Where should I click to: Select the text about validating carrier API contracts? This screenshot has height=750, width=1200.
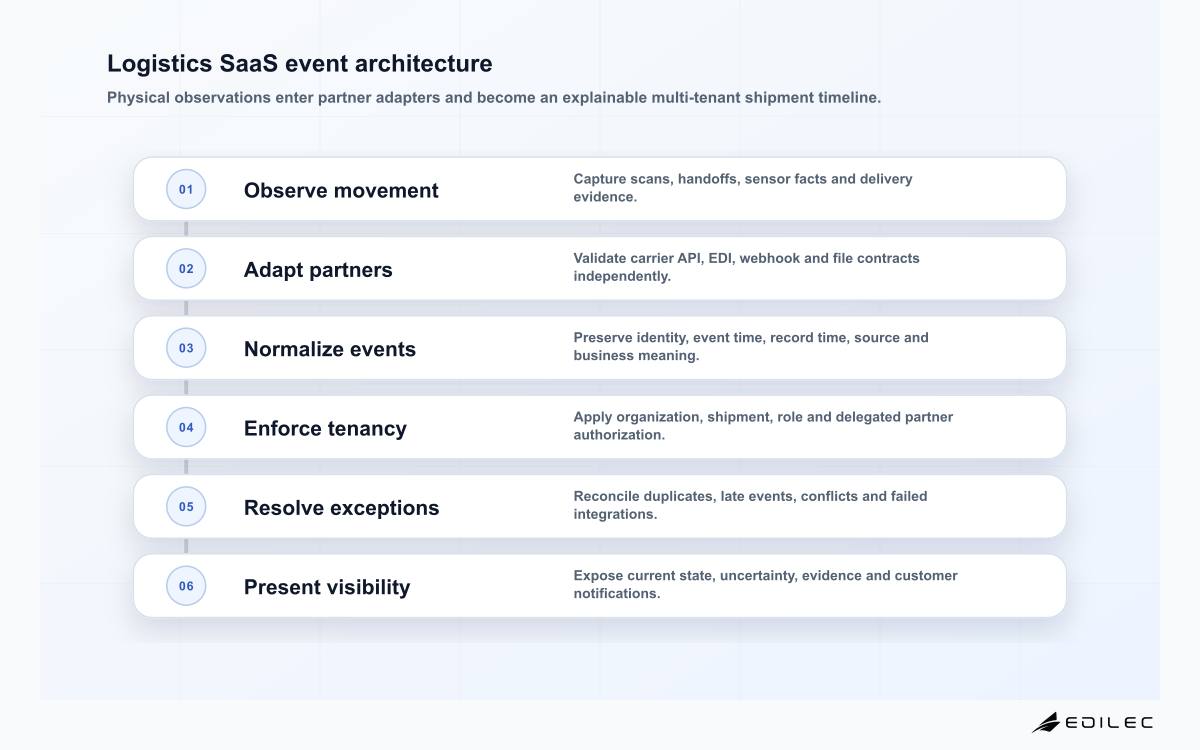click(746, 267)
